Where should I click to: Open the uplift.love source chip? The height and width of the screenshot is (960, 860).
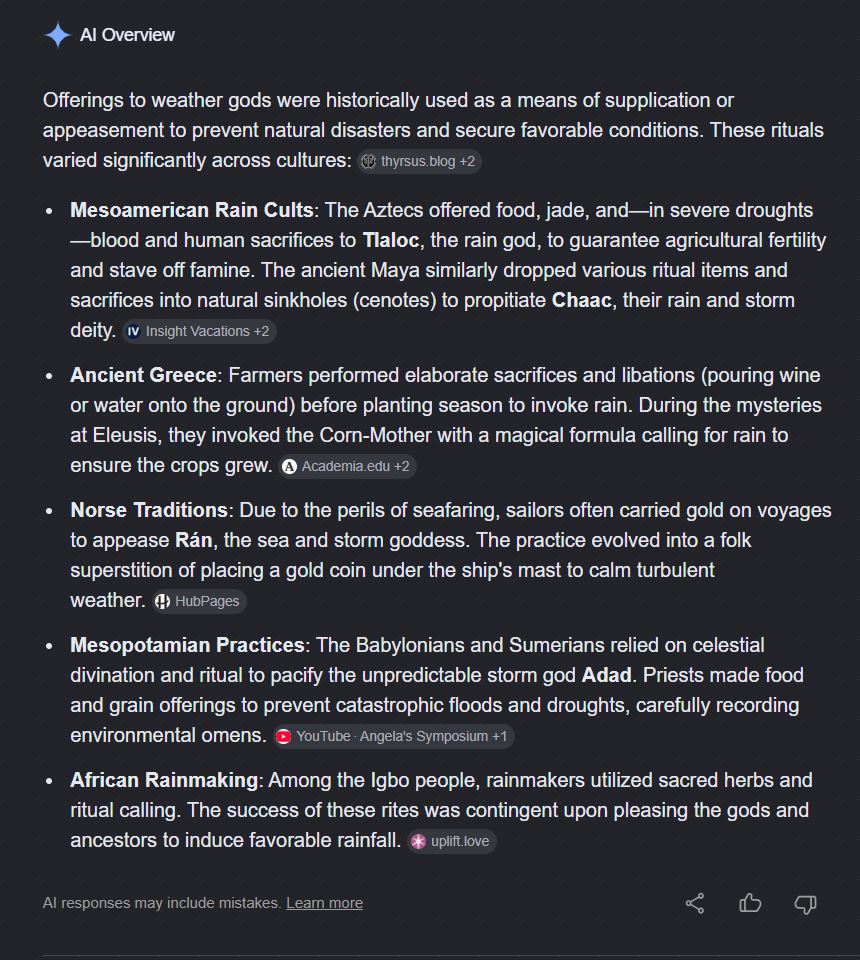pyautogui.click(x=452, y=841)
